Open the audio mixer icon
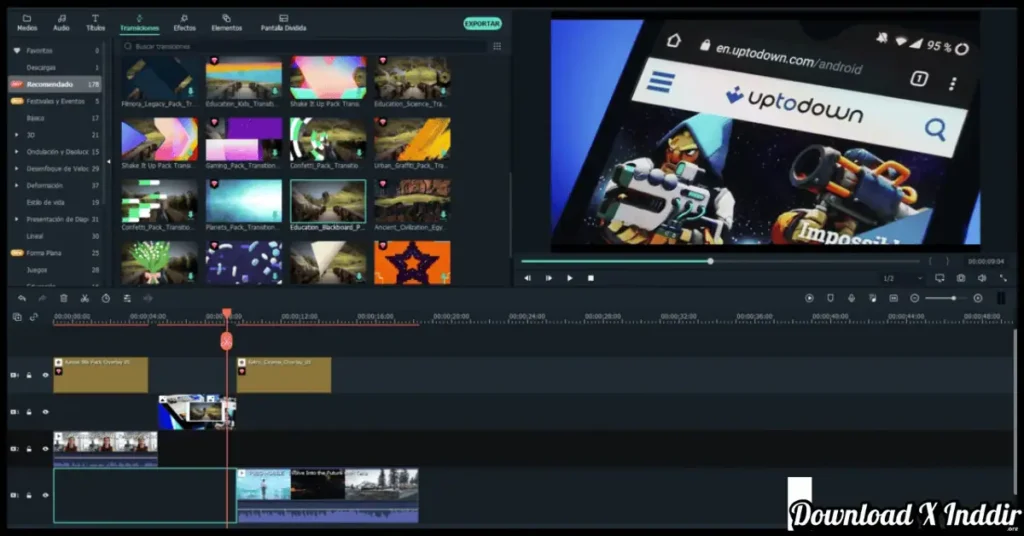1024x536 pixels. [x=872, y=298]
